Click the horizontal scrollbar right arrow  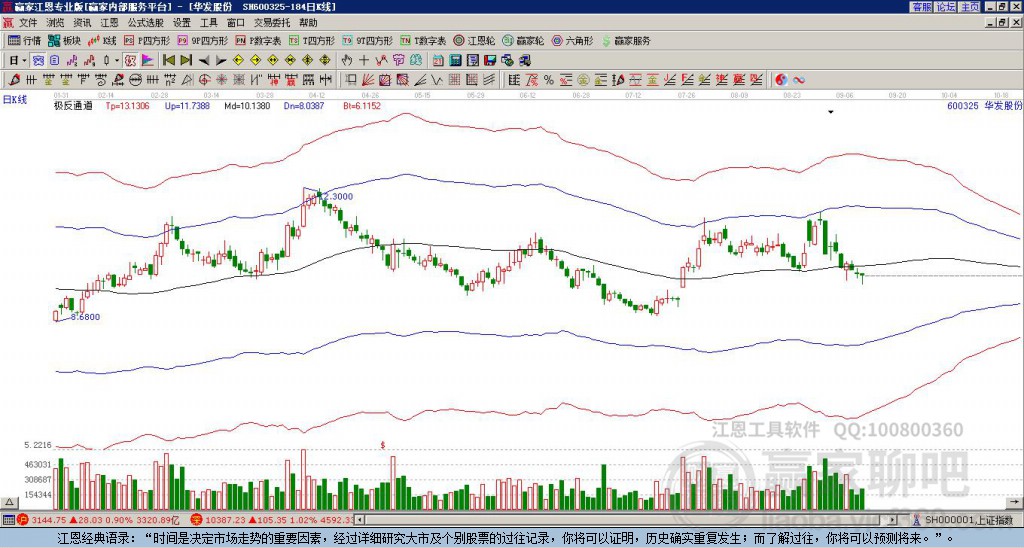click(893, 520)
